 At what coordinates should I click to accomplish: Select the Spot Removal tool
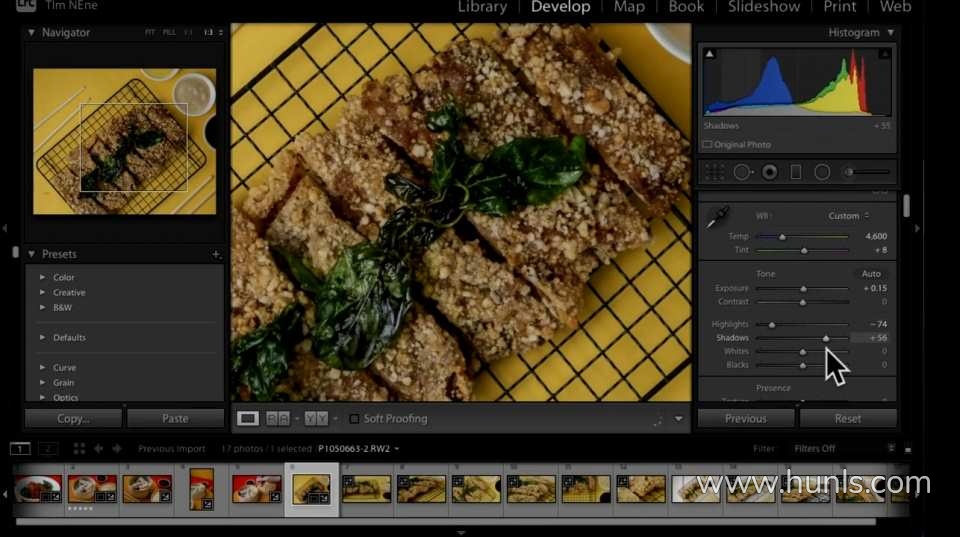(742, 172)
